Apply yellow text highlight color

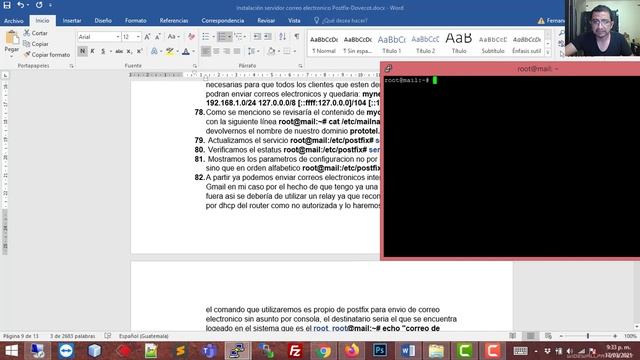(x=170, y=51)
